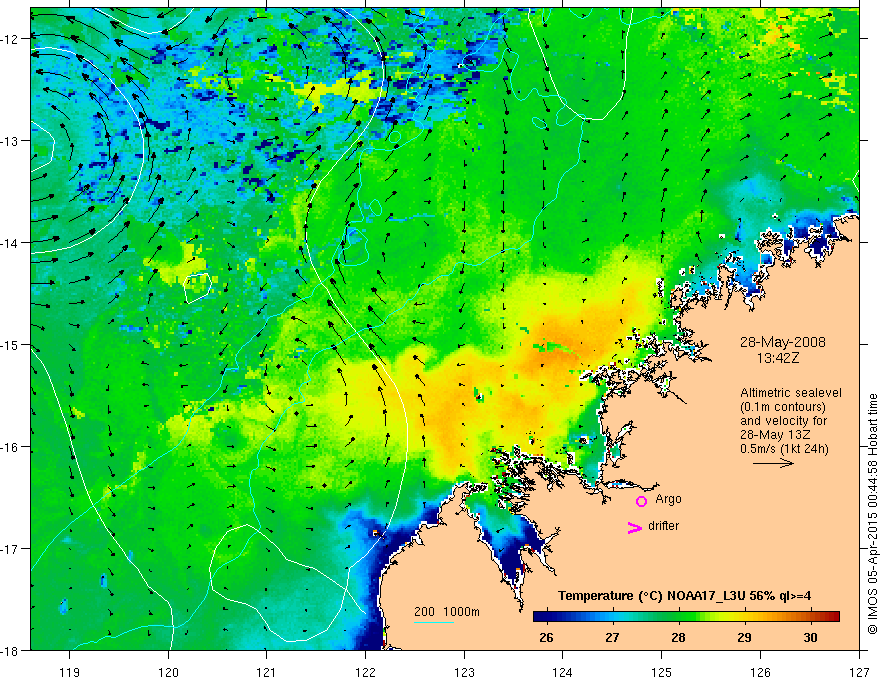Click the 'Argo' legend label
The width and height of the screenshot is (880, 680).
click(668, 499)
